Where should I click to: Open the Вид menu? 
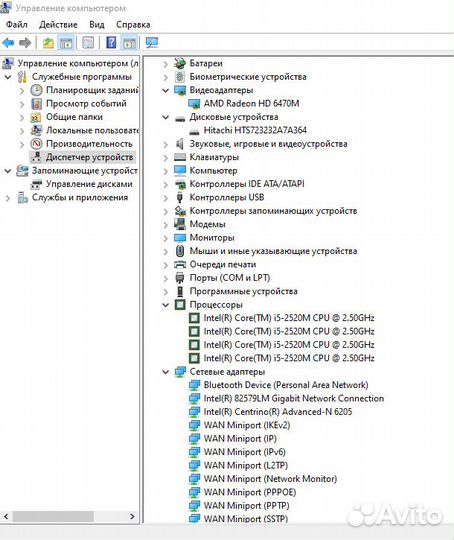(x=97, y=24)
